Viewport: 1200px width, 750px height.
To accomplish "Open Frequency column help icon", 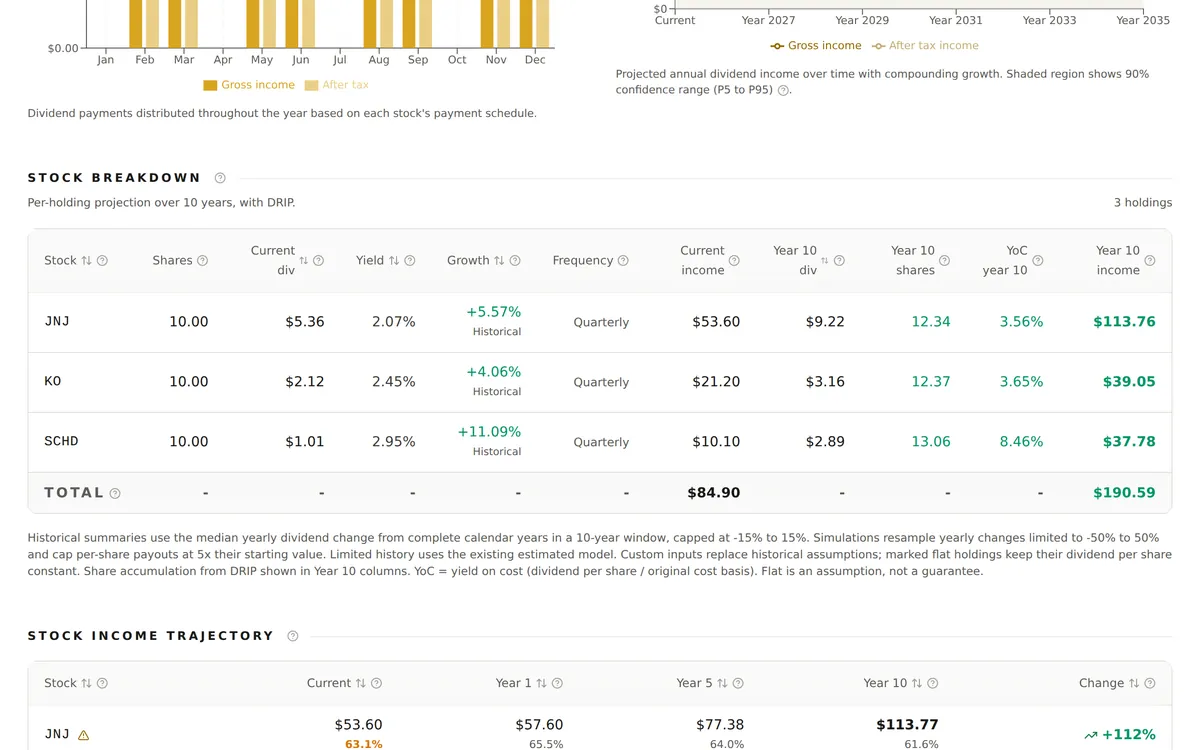I will (623, 261).
